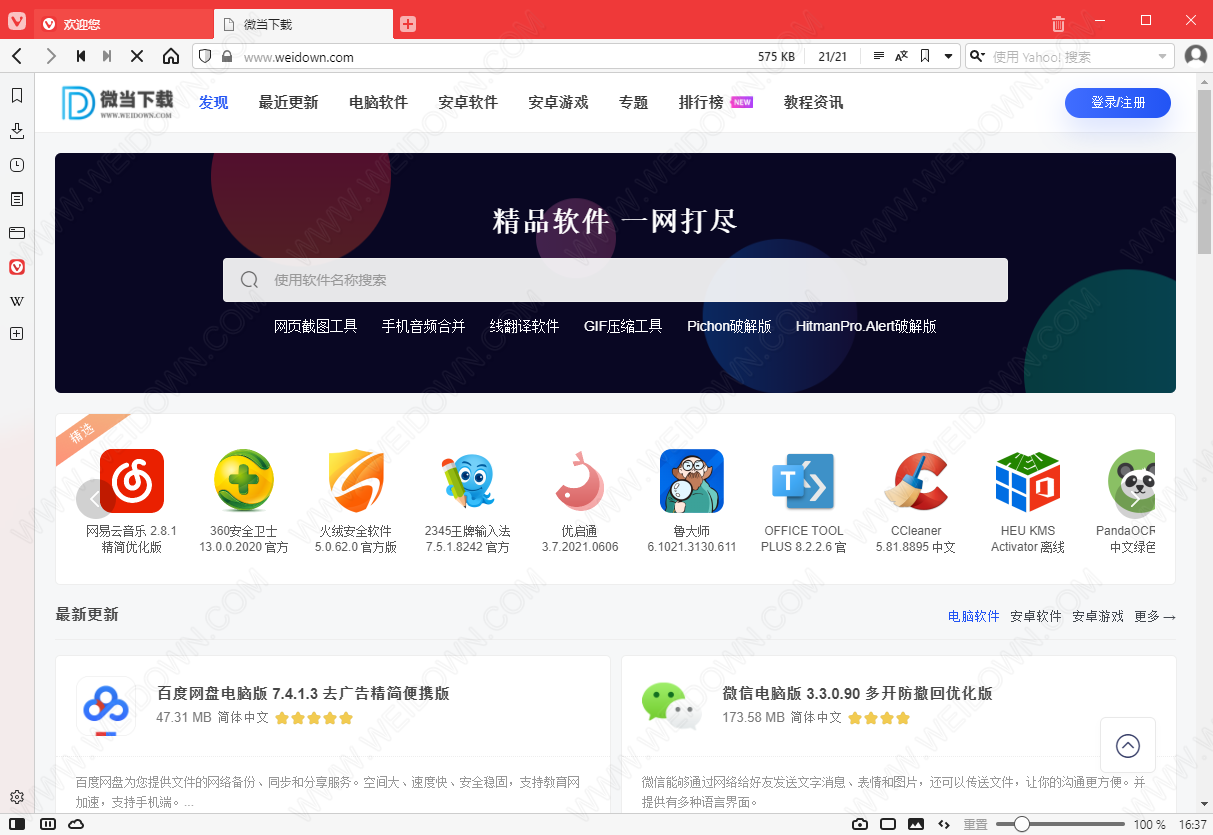This screenshot has width=1213, height=835.
Task: Open page actions code icon
Action: tap(944, 824)
